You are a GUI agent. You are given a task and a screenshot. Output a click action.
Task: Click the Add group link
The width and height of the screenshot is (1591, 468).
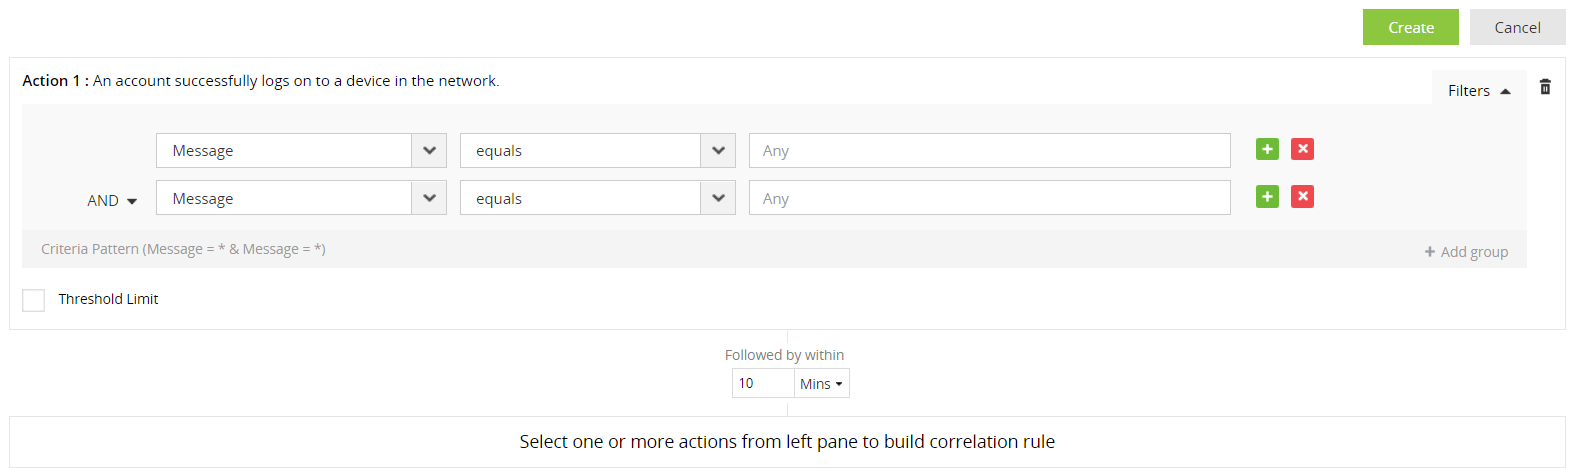pos(1474,252)
